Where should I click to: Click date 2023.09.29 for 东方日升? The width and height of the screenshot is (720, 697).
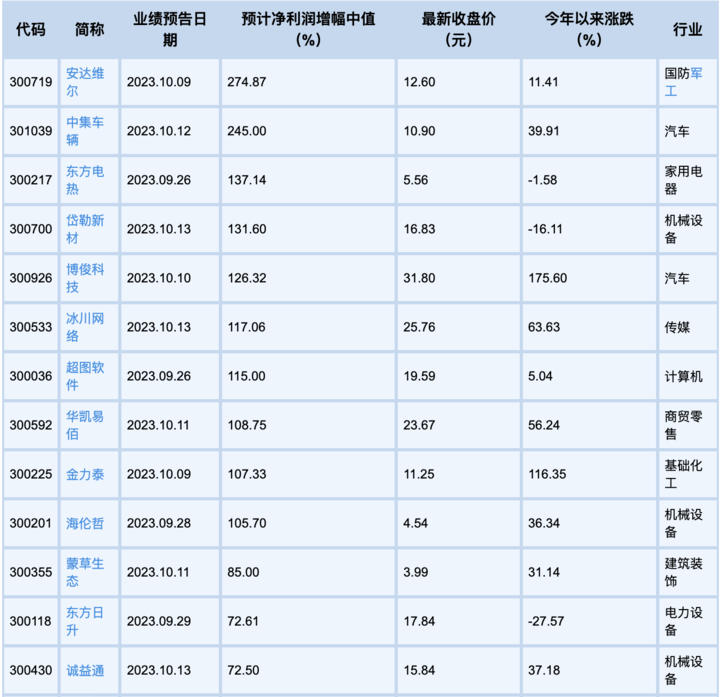159,621
